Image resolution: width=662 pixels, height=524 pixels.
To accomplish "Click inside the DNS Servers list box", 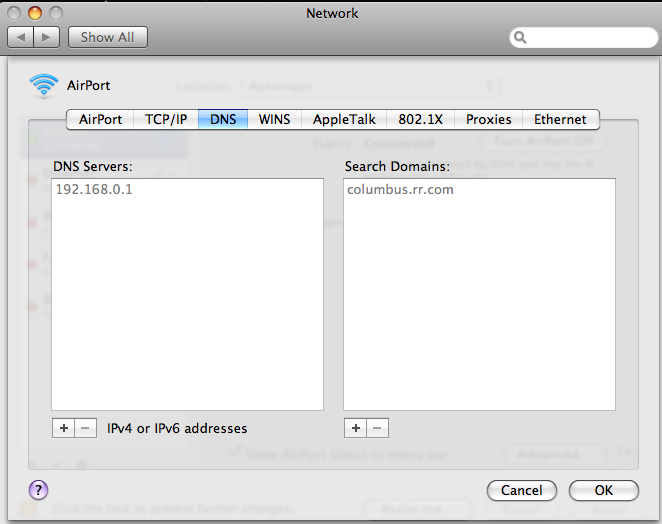I will pyautogui.click(x=187, y=294).
